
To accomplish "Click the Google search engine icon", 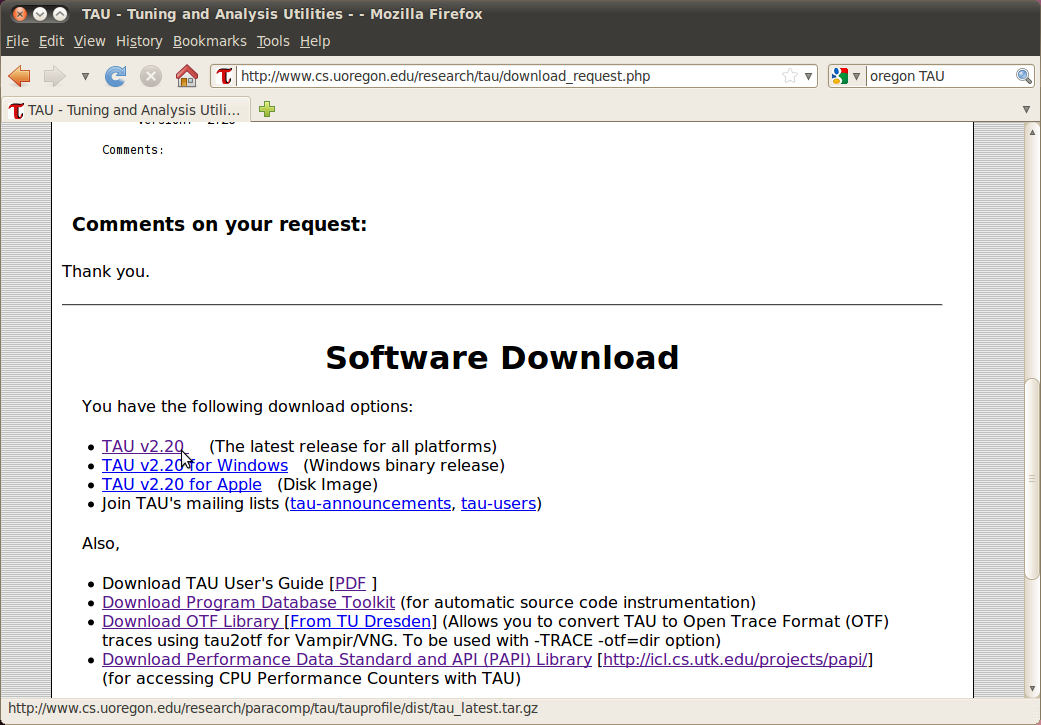I will 839,76.
